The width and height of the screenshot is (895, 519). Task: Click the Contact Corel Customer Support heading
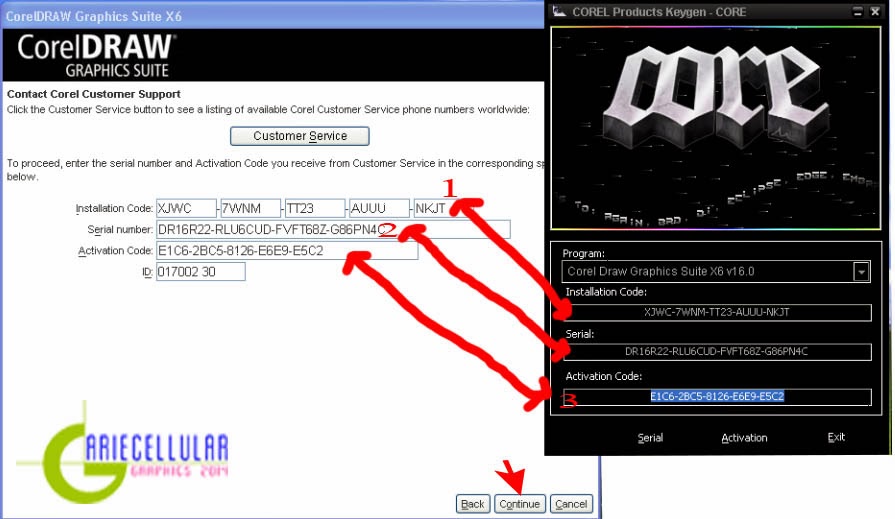[x=94, y=94]
